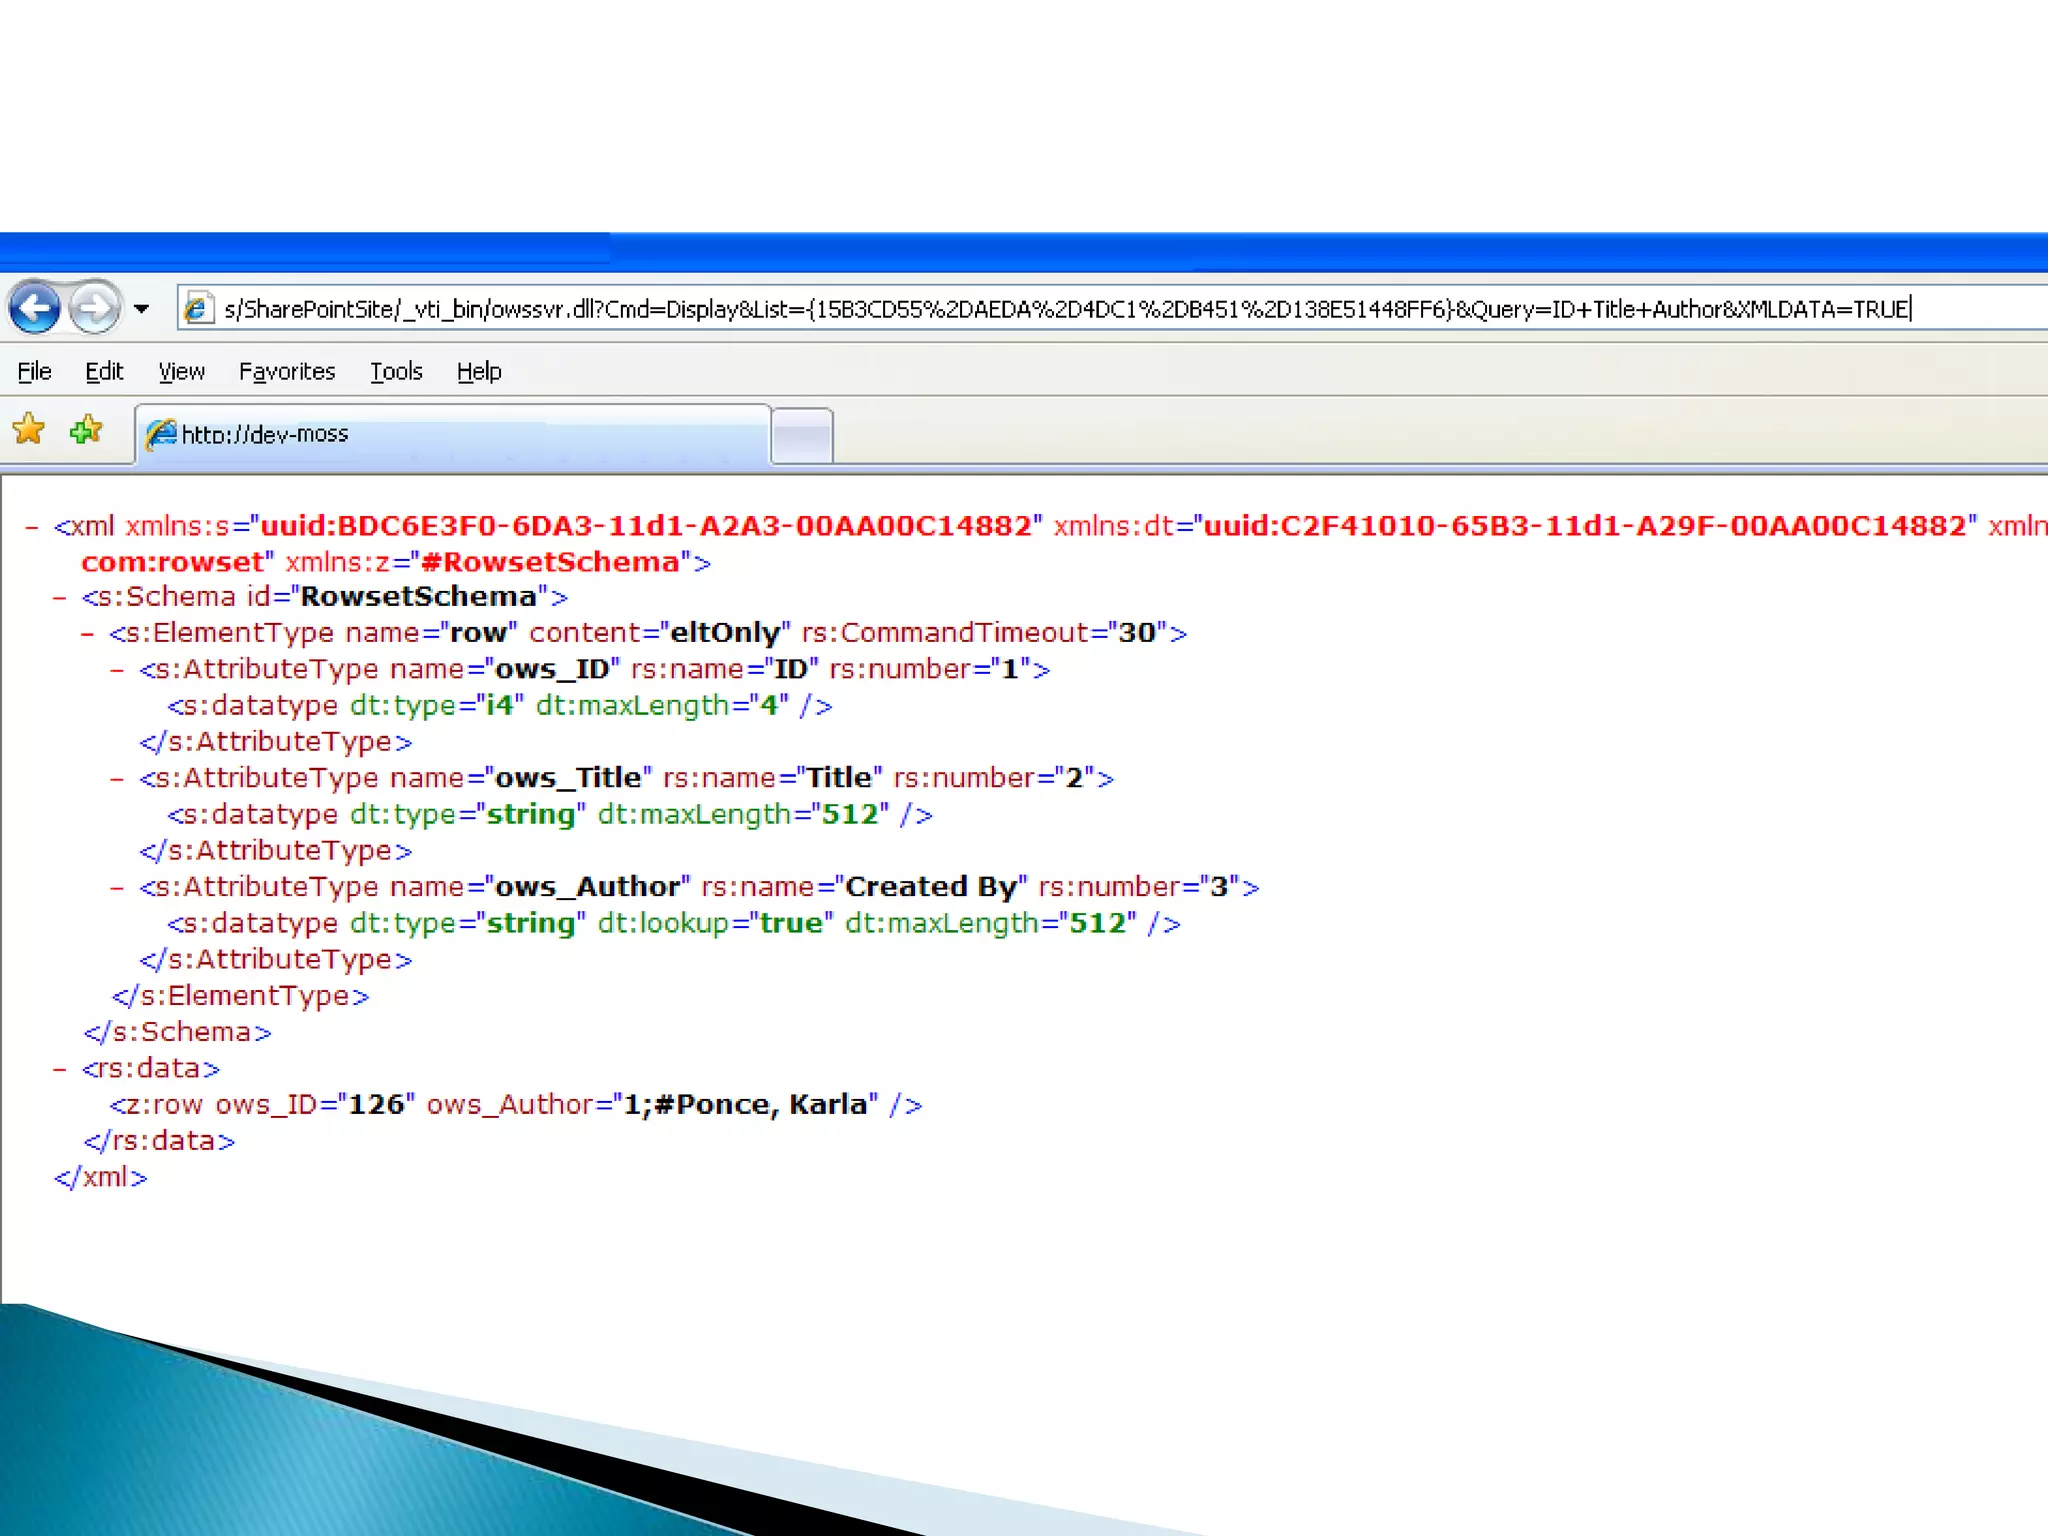
Task: Collapse the ows_Title AttributeType node
Action: pyautogui.click(x=117, y=779)
